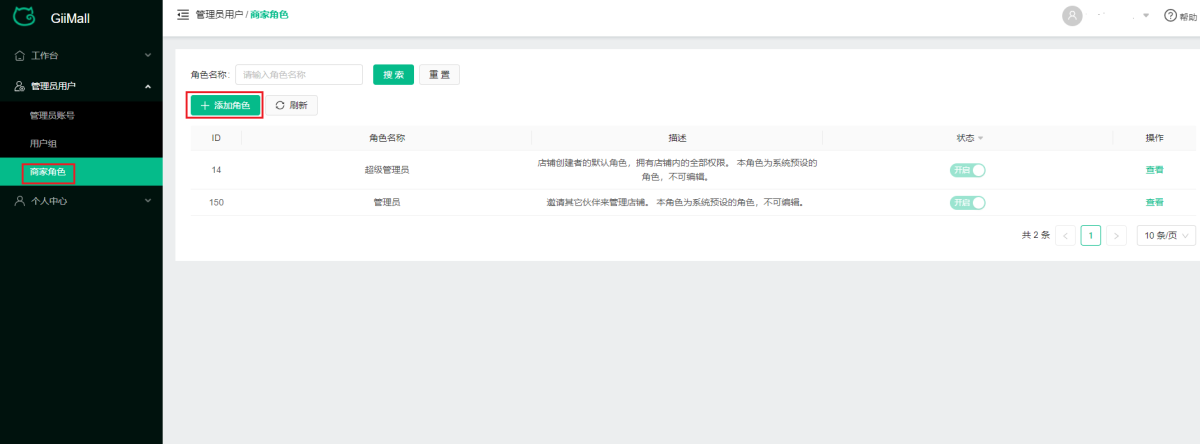Select 用户组 in the sidebar
Viewport: 1200px width, 444px height.
click(43, 144)
